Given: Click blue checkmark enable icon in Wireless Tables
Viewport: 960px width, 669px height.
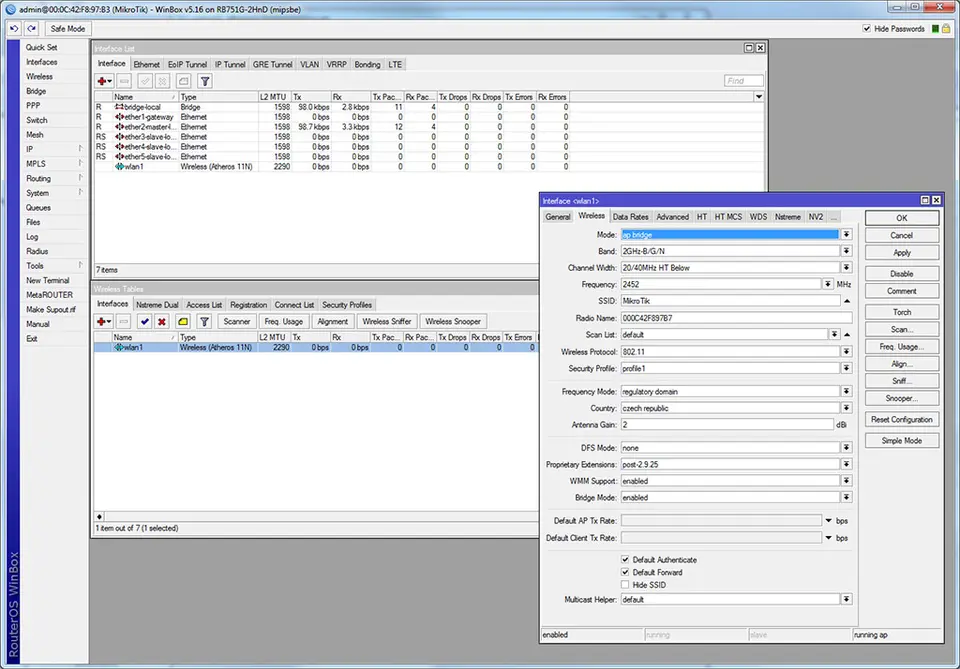Looking at the screenshot, I should (144, 322).
